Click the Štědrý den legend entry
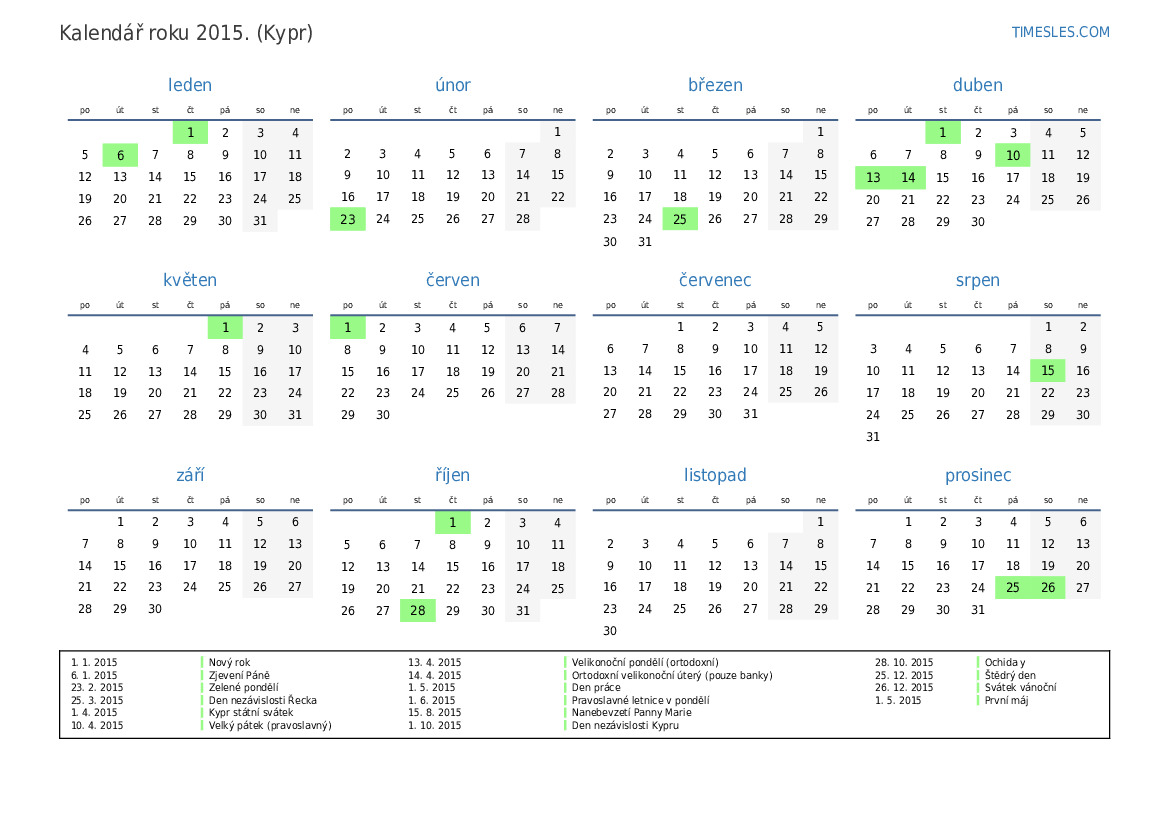This screenshot has height=827, width=1169. [x=1010, y=675]
